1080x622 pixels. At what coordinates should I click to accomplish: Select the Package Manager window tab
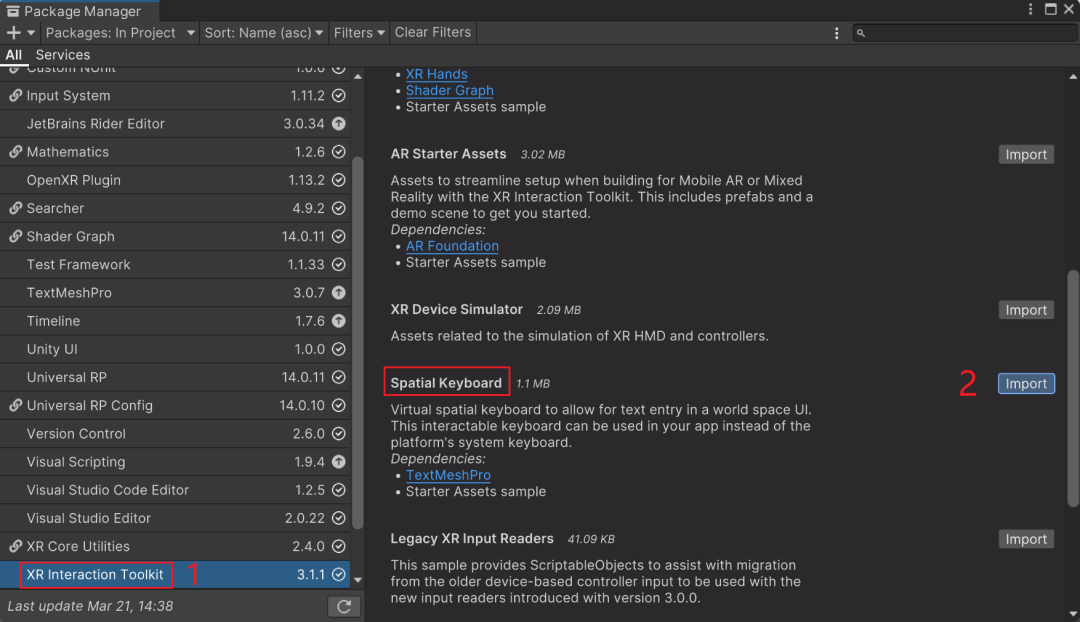[x=80, y=10]
